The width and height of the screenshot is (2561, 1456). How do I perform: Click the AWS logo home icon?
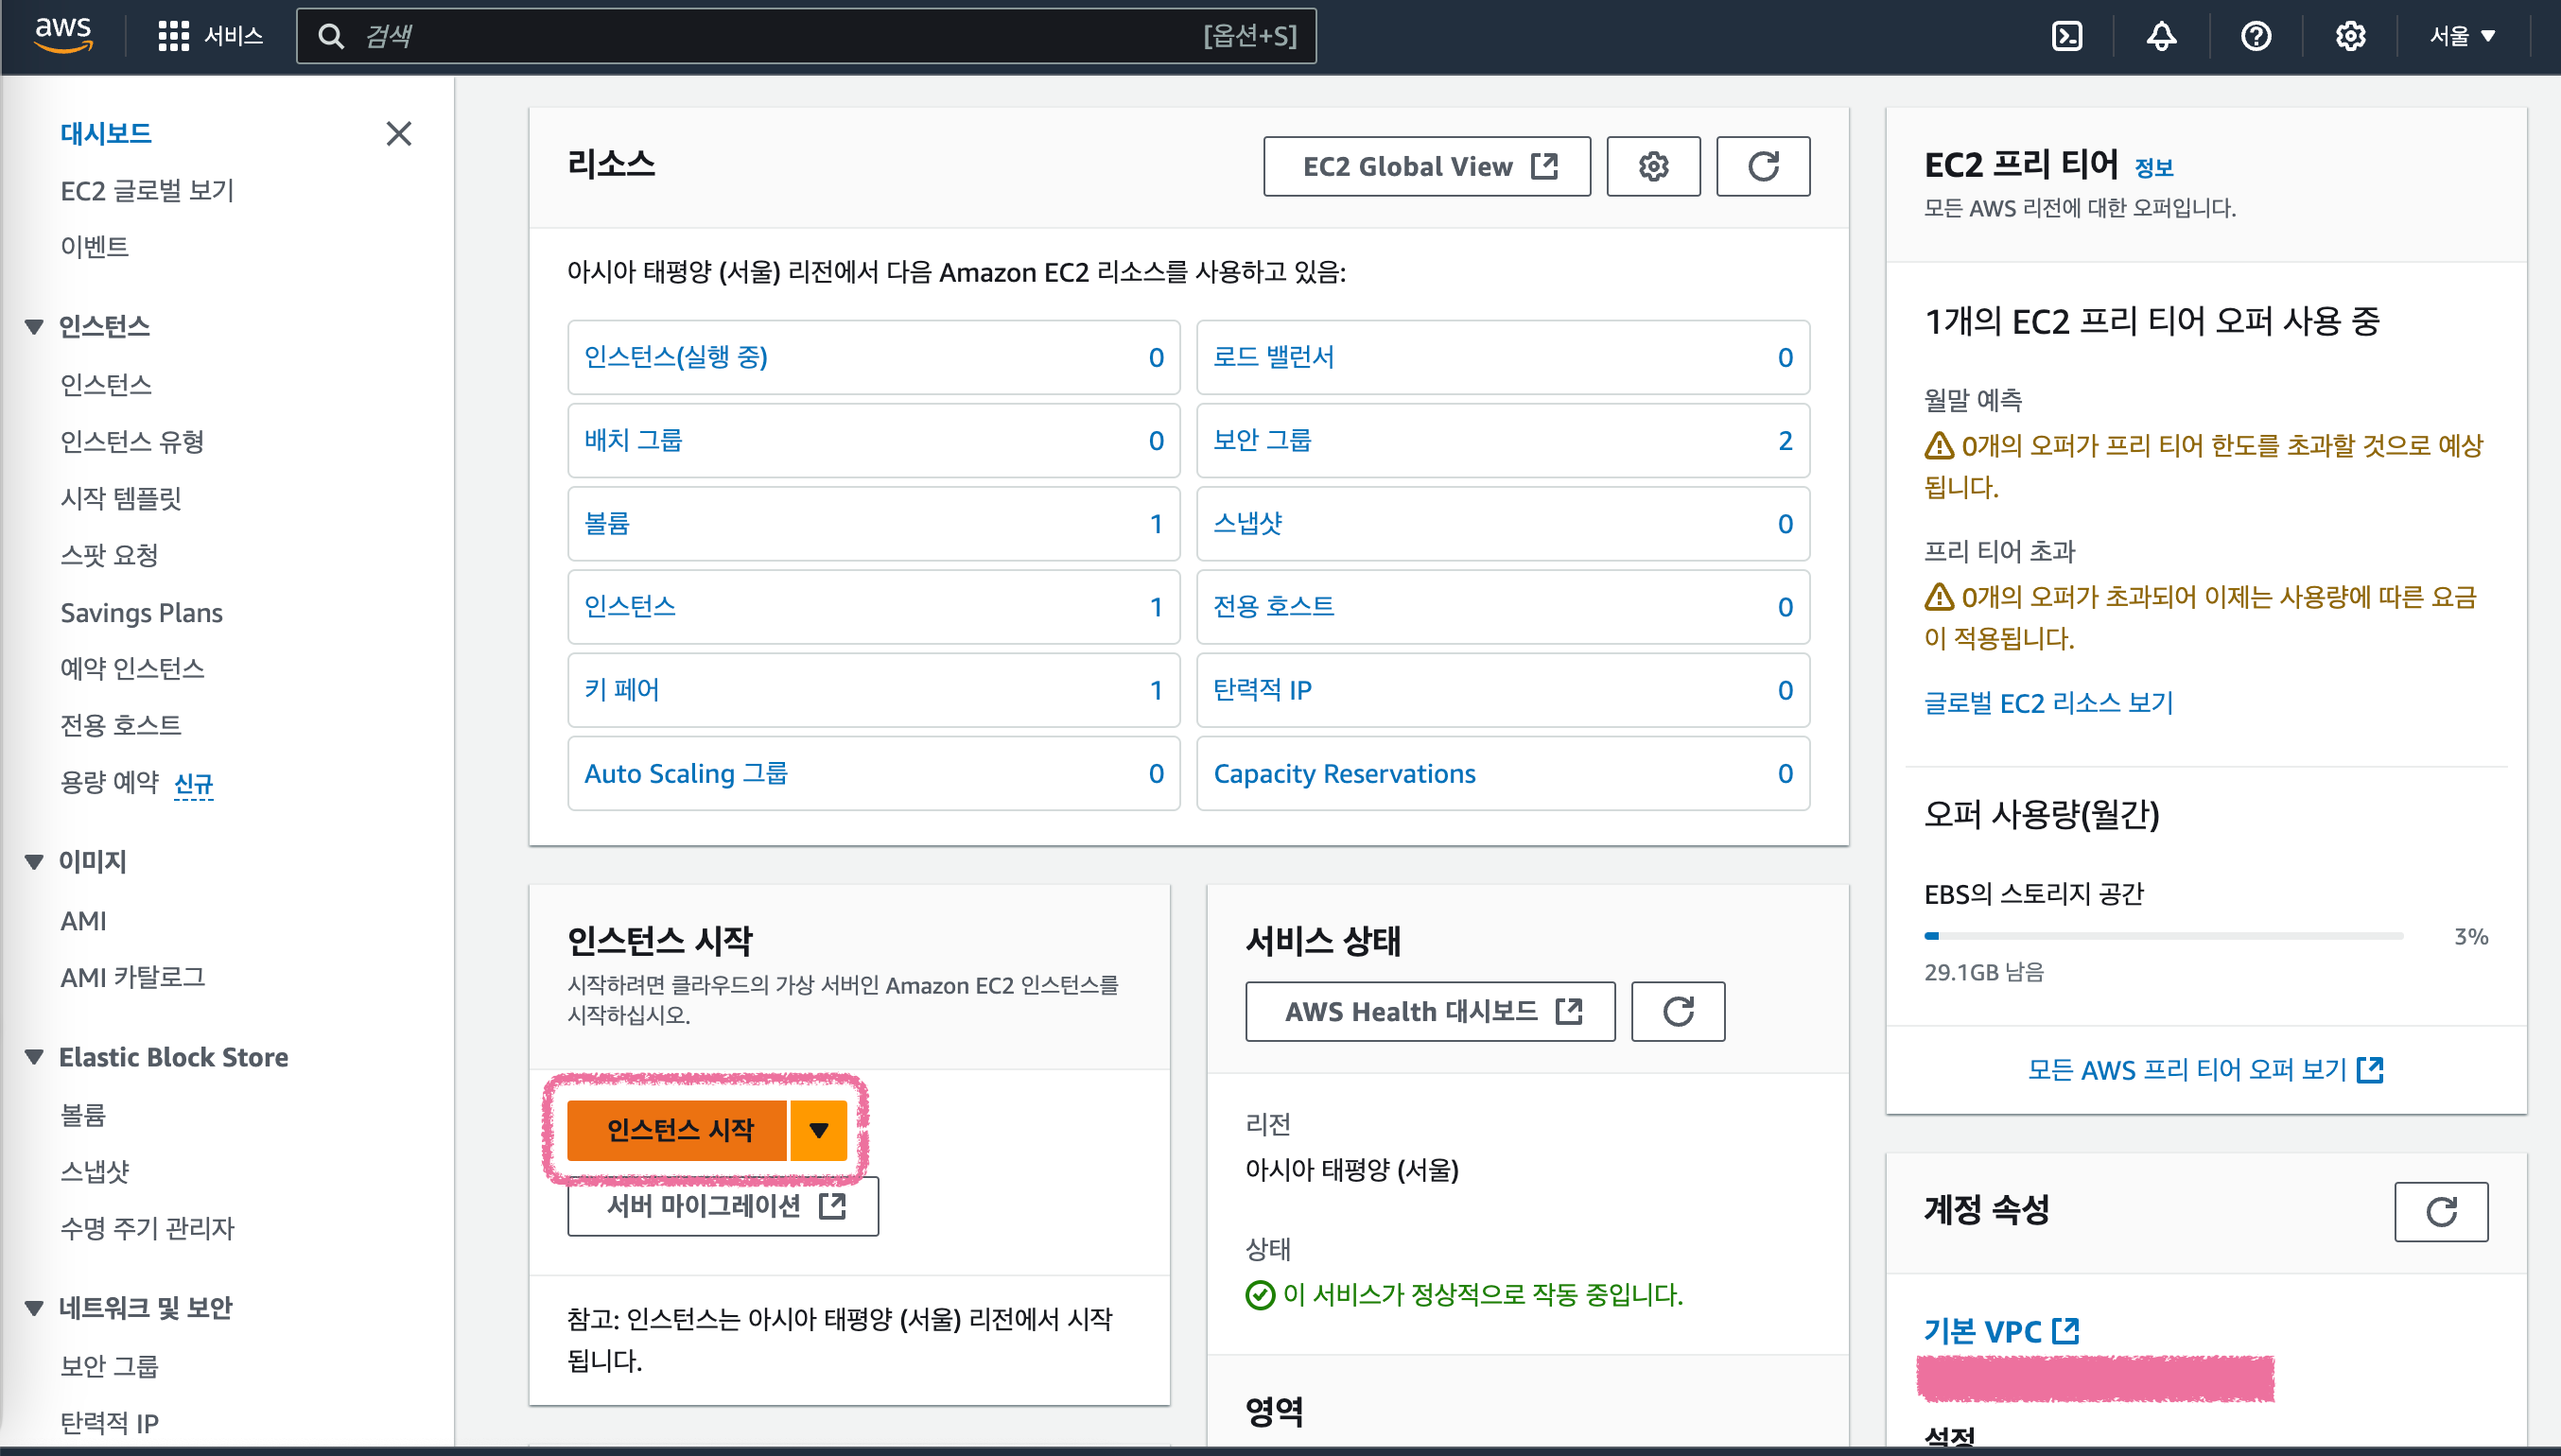pos(63,34)
